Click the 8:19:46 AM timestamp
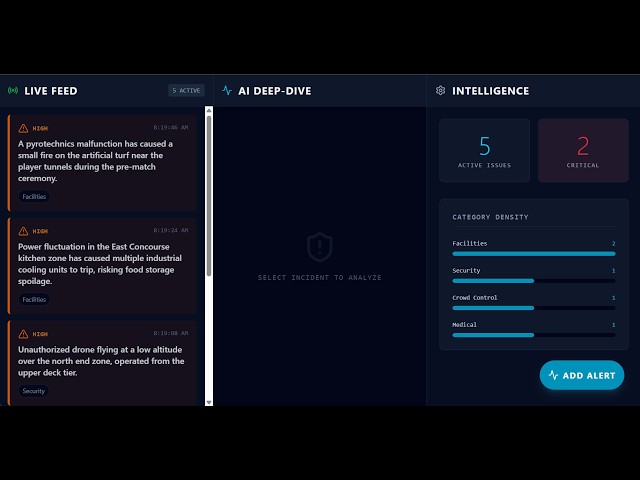Screen dimensions: 640x480 click(171, 128)
